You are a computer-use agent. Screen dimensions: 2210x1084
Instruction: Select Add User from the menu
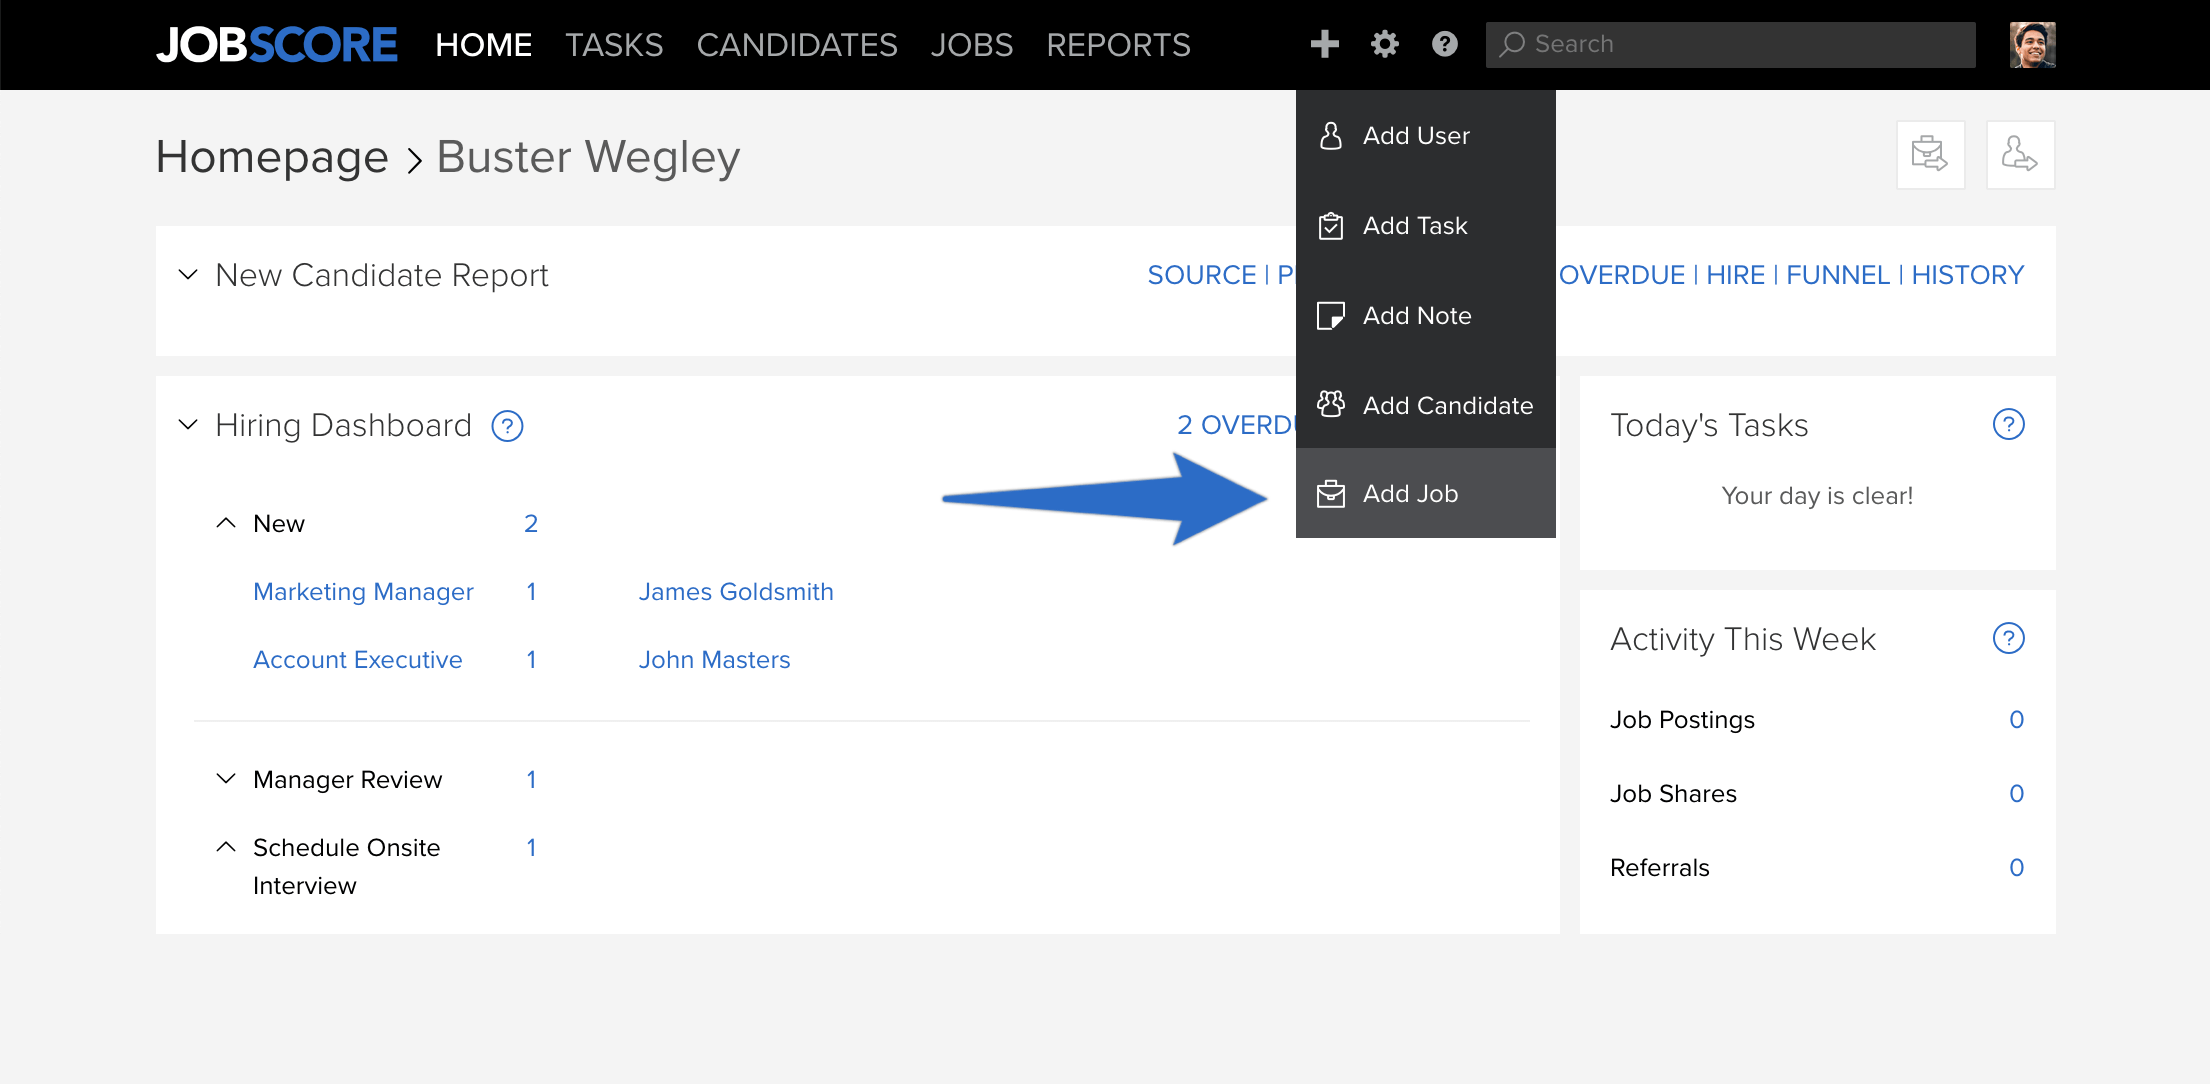(1426, 135)
